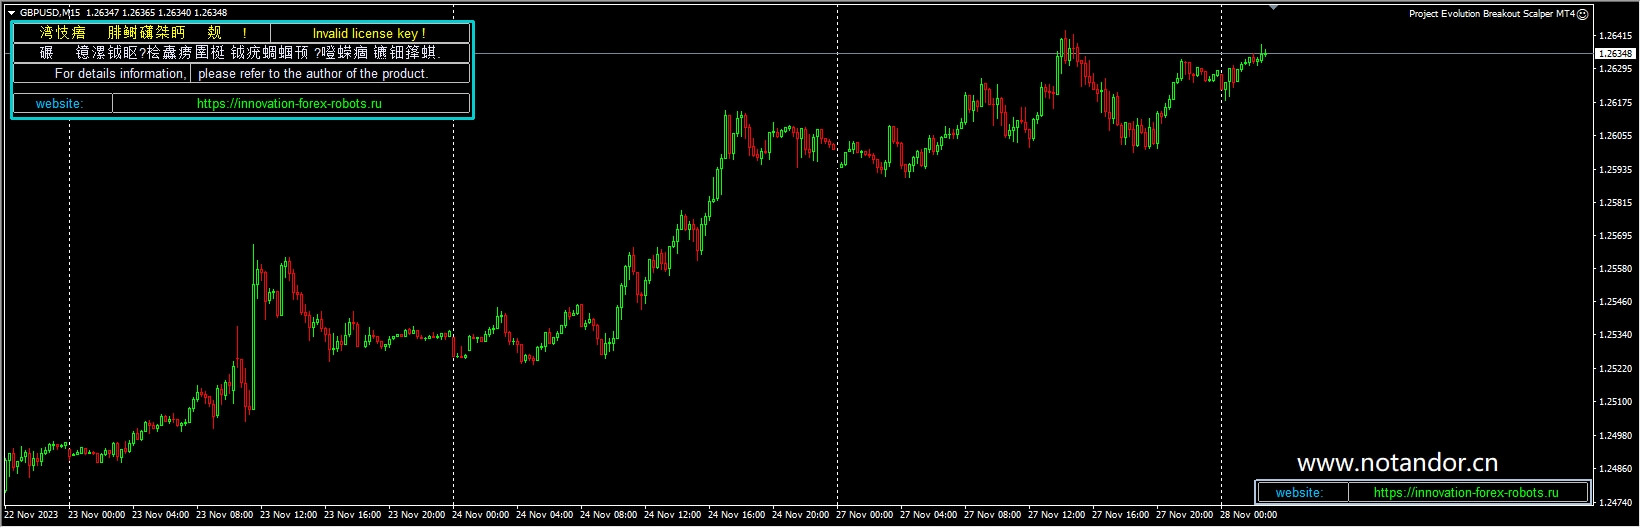This screenshot has width=1641, height=528.
Task: Click price level 1.26415 on scale
Action: [x=1614, y=36]
